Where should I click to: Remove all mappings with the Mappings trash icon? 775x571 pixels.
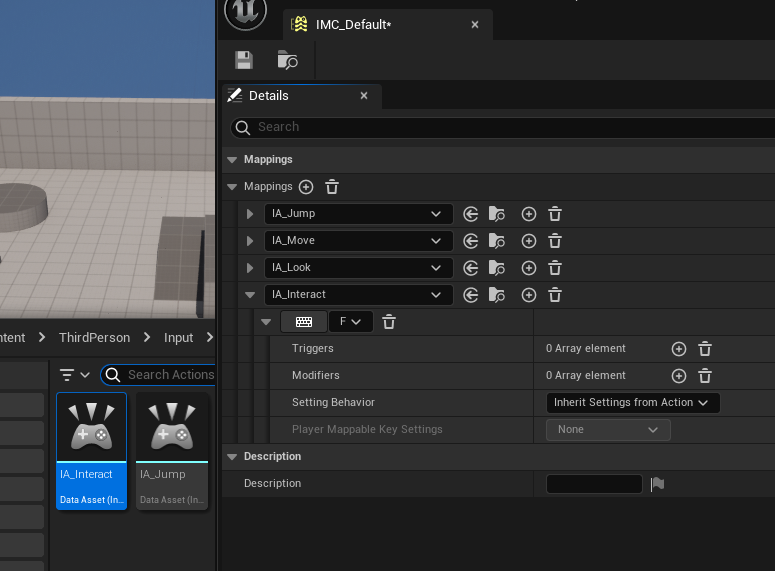(x=332, y=187)
